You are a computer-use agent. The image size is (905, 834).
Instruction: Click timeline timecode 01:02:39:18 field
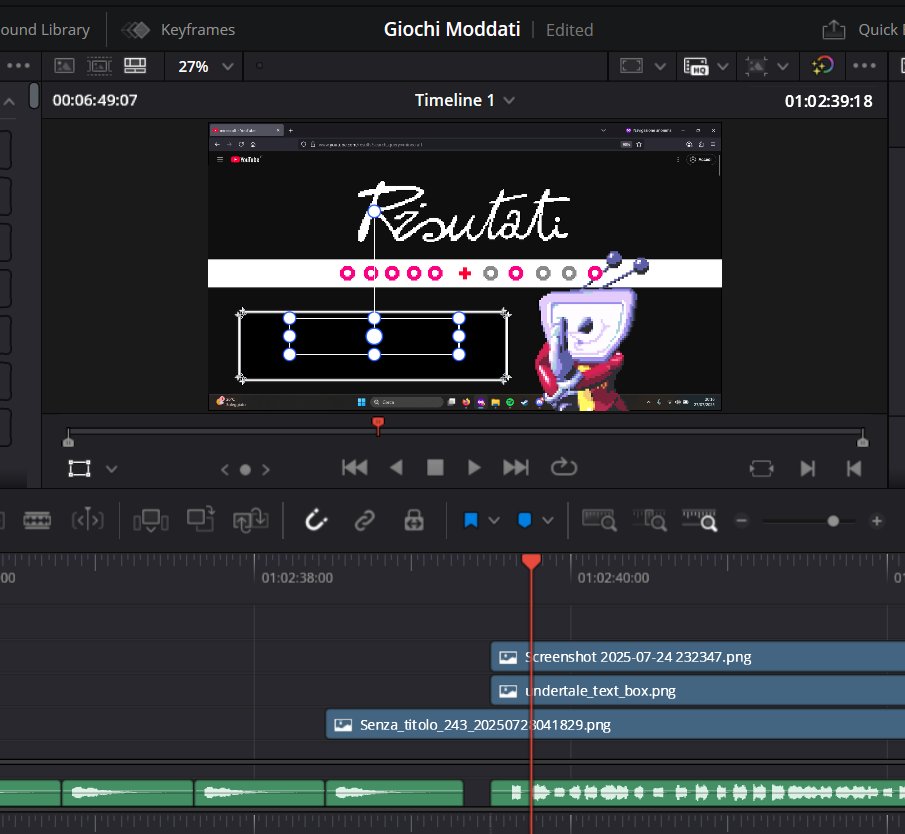tap(828, 101)
